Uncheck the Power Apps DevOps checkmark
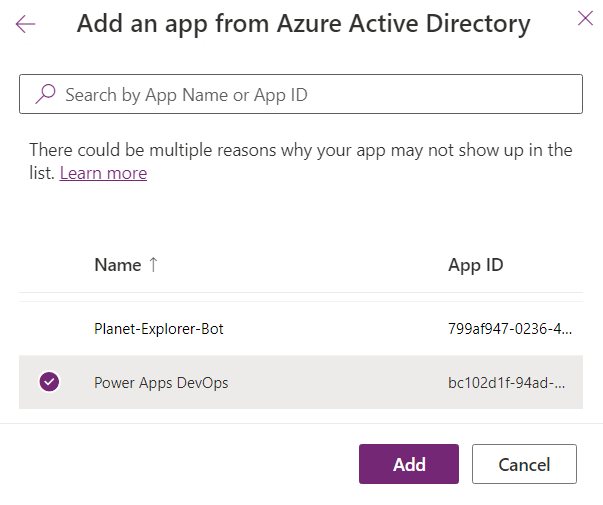The image size is (603, 505). pos(49,382)
